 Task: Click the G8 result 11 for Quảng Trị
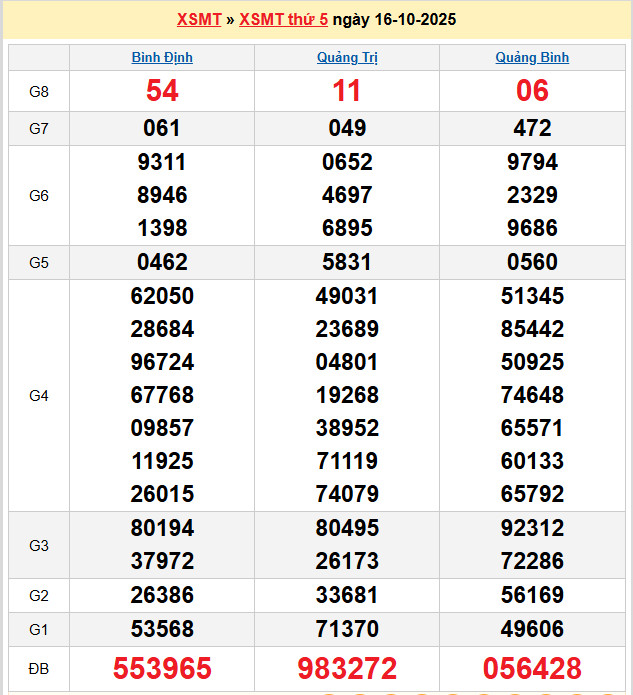click(x=347, y=91)
